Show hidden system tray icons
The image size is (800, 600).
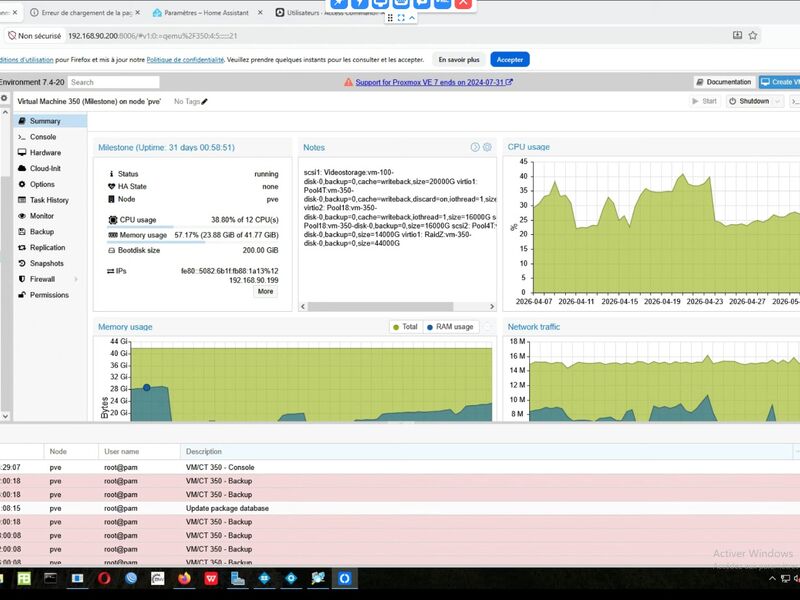772,578
